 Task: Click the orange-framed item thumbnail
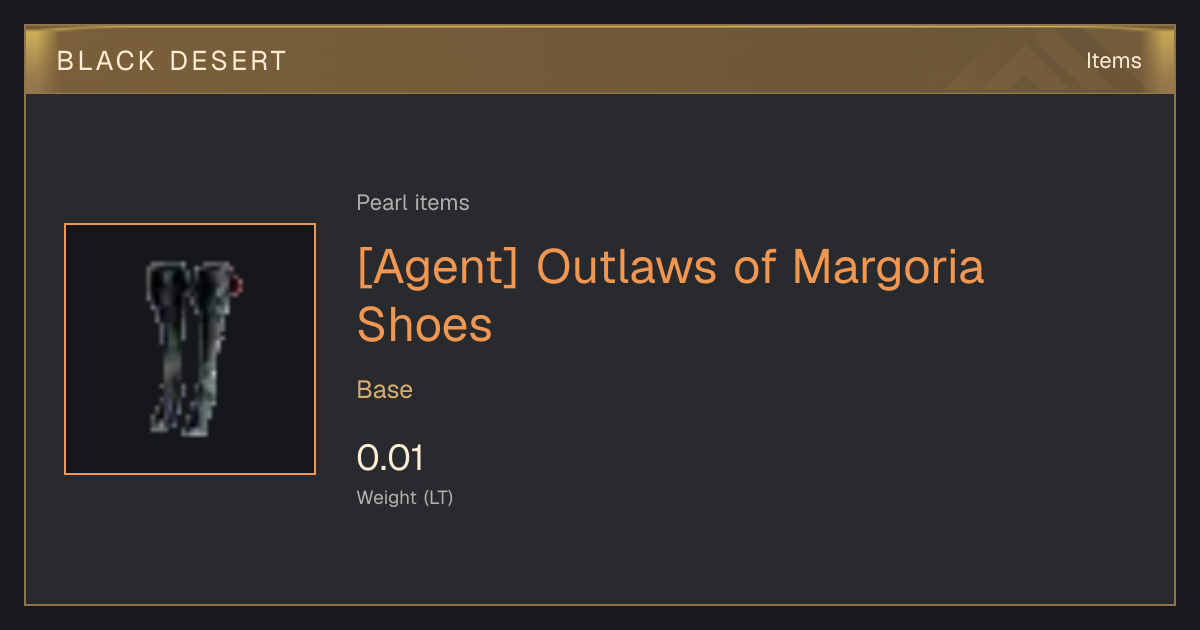point(190,349)
